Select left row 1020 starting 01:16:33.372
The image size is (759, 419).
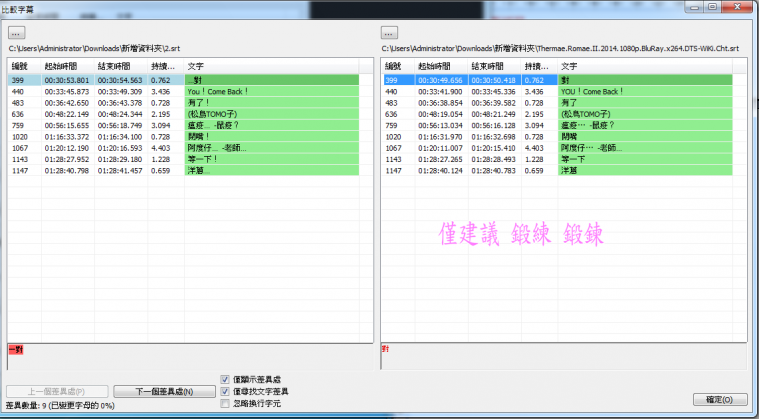pos(183,136)
